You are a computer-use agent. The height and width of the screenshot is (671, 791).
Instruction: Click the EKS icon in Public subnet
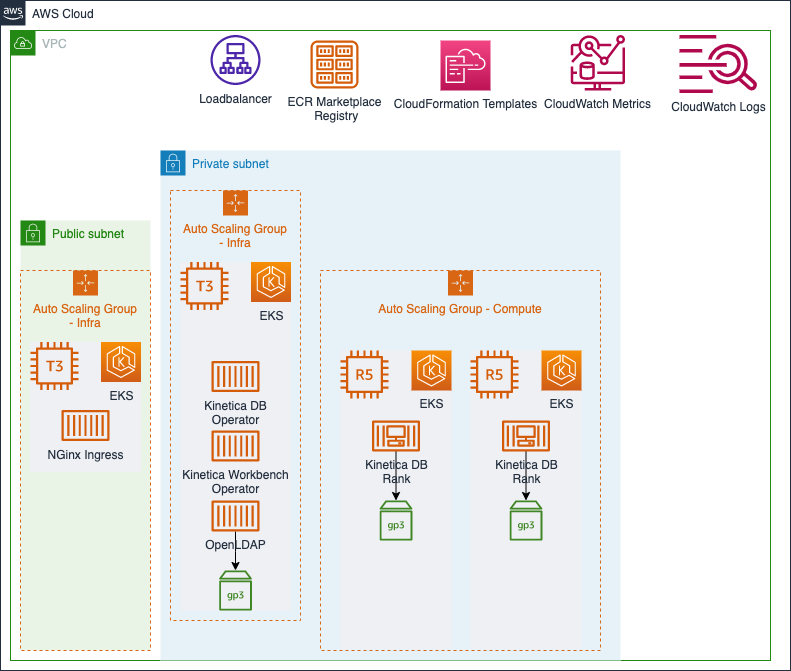(x=121, y=362)
